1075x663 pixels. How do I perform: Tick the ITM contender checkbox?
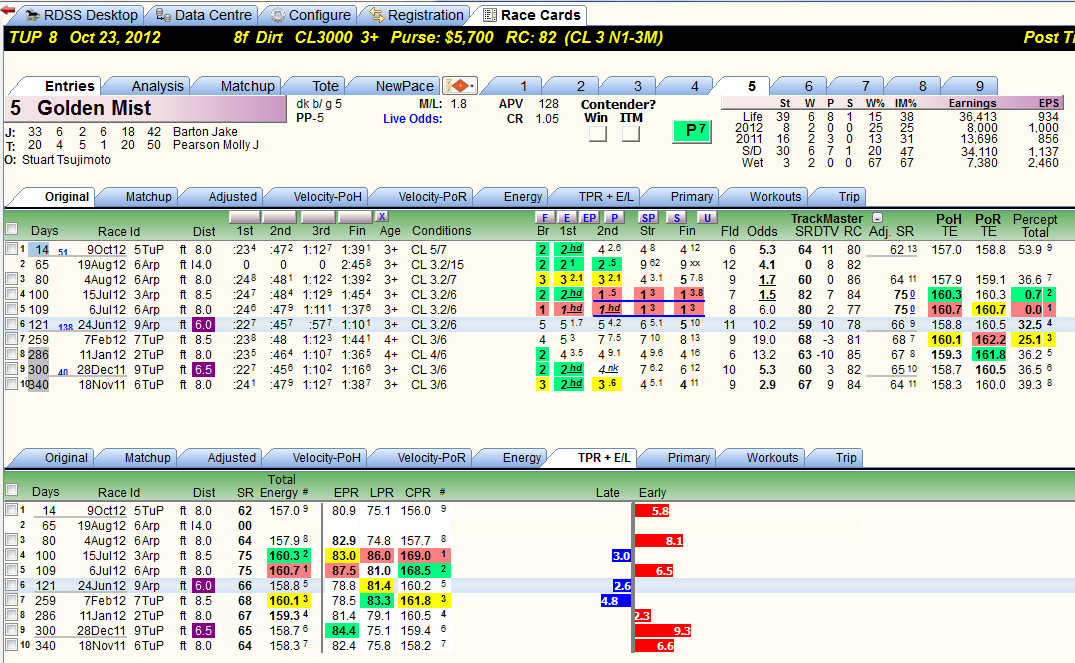[631, 133]
